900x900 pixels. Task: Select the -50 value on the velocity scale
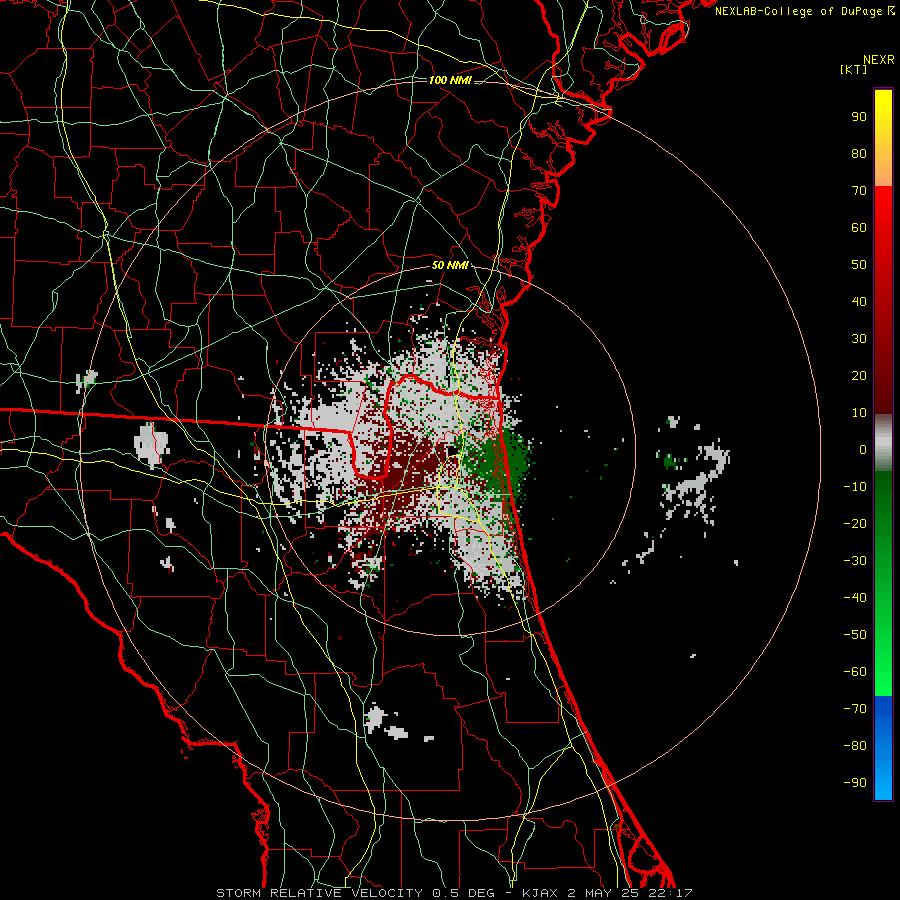855,635
